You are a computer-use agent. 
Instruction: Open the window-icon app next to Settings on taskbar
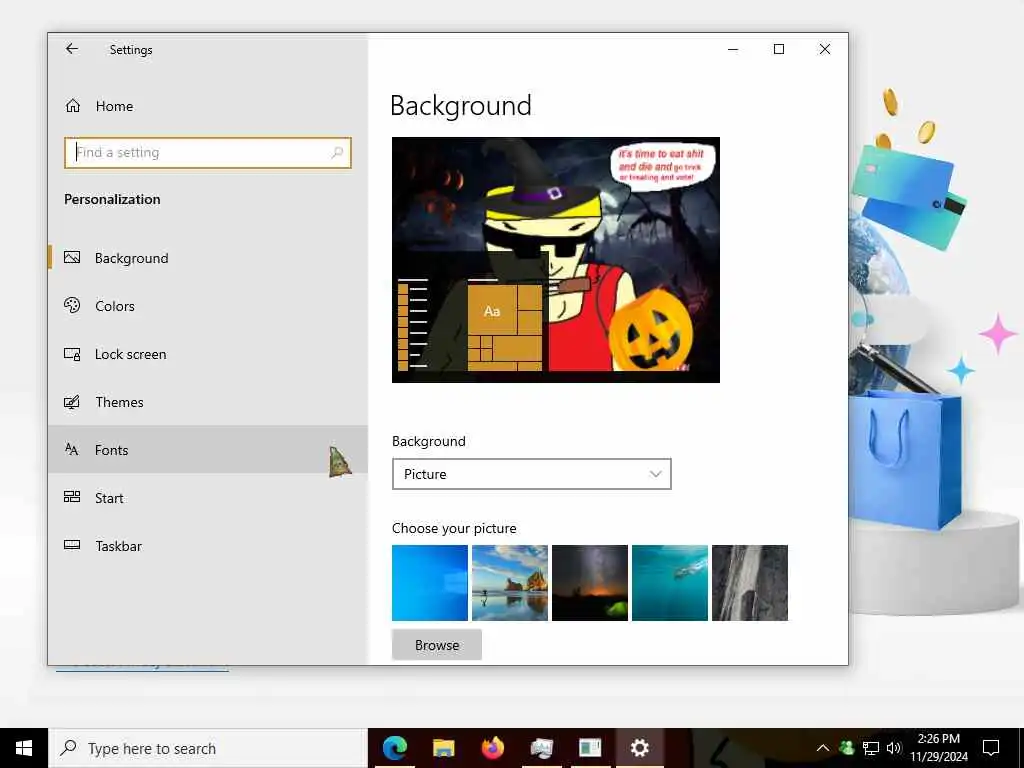tap(590, 748)
